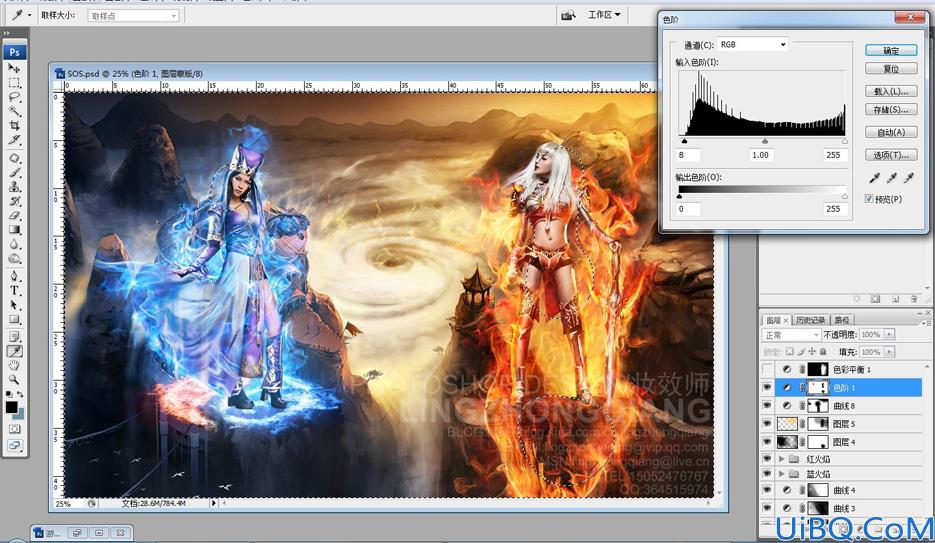Hide the 曲线 8 layer
This screenshot has width=935, height=543.
pos(767,406)
